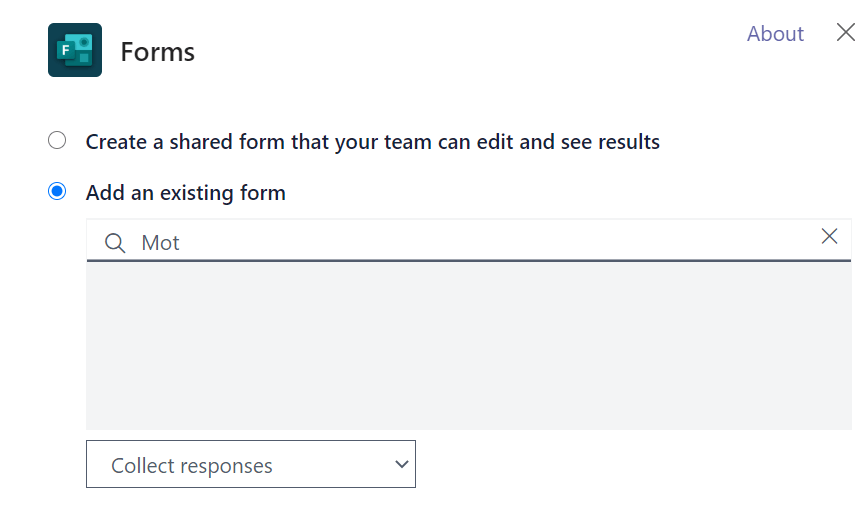This screenshot has width=866, height=524.
Task: Close the Forms dialog with top-right X
Action: pyautogui.click(x=846, y=33)
